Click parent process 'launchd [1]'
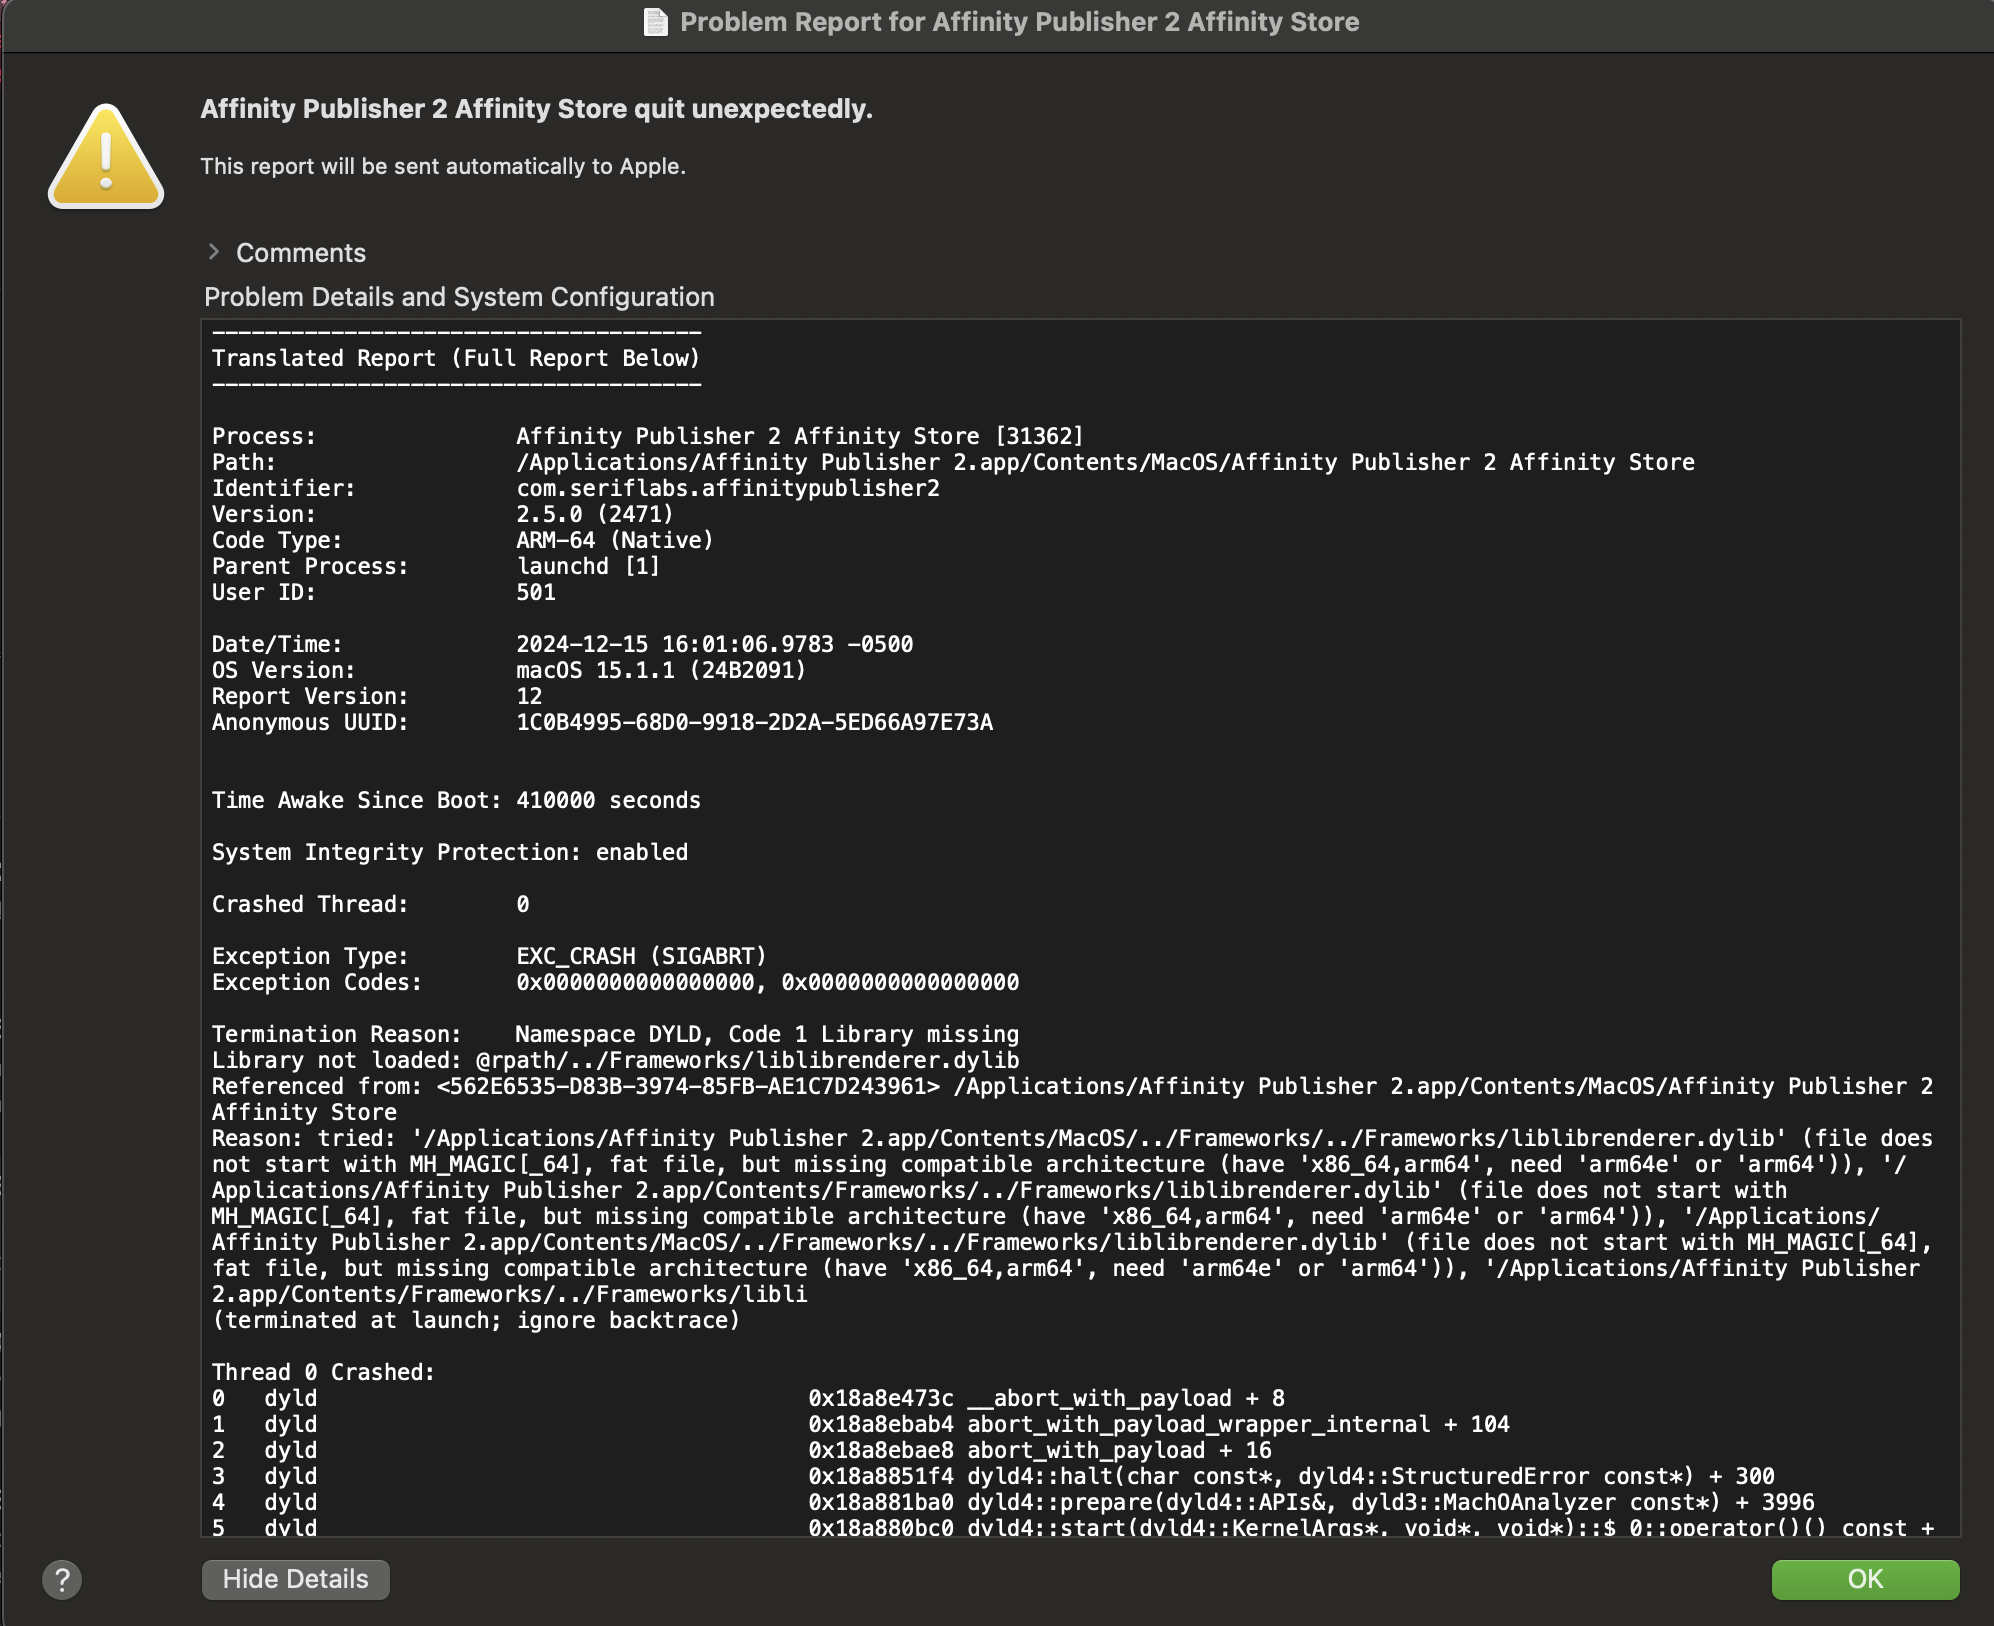The width and height of the screenshot is (1994, 1626). 588,566
